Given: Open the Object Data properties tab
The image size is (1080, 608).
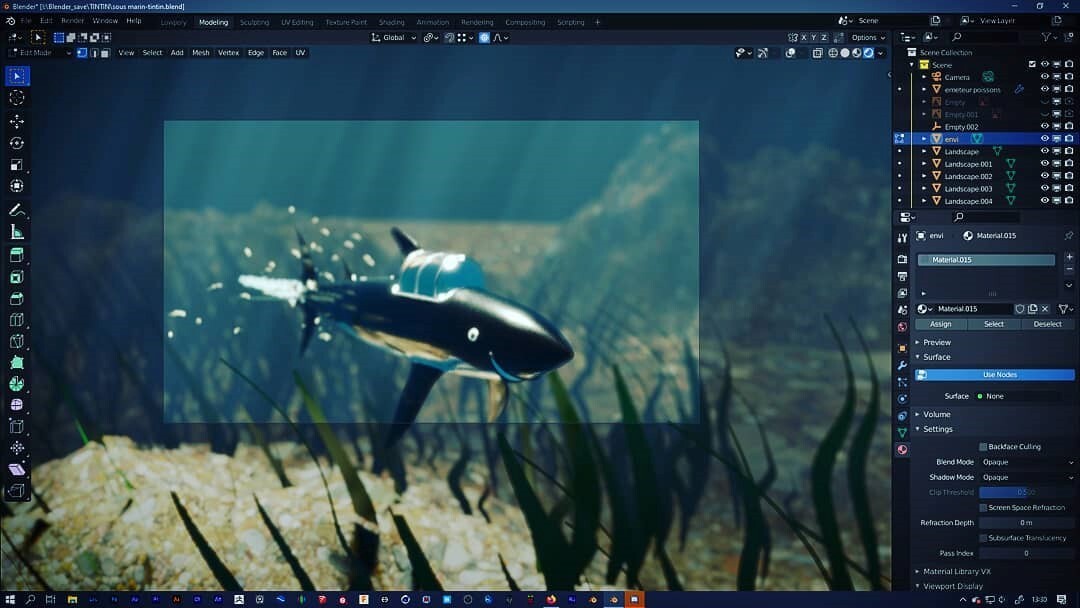Looking at the screenshot, I should click(x=902, y=432).
